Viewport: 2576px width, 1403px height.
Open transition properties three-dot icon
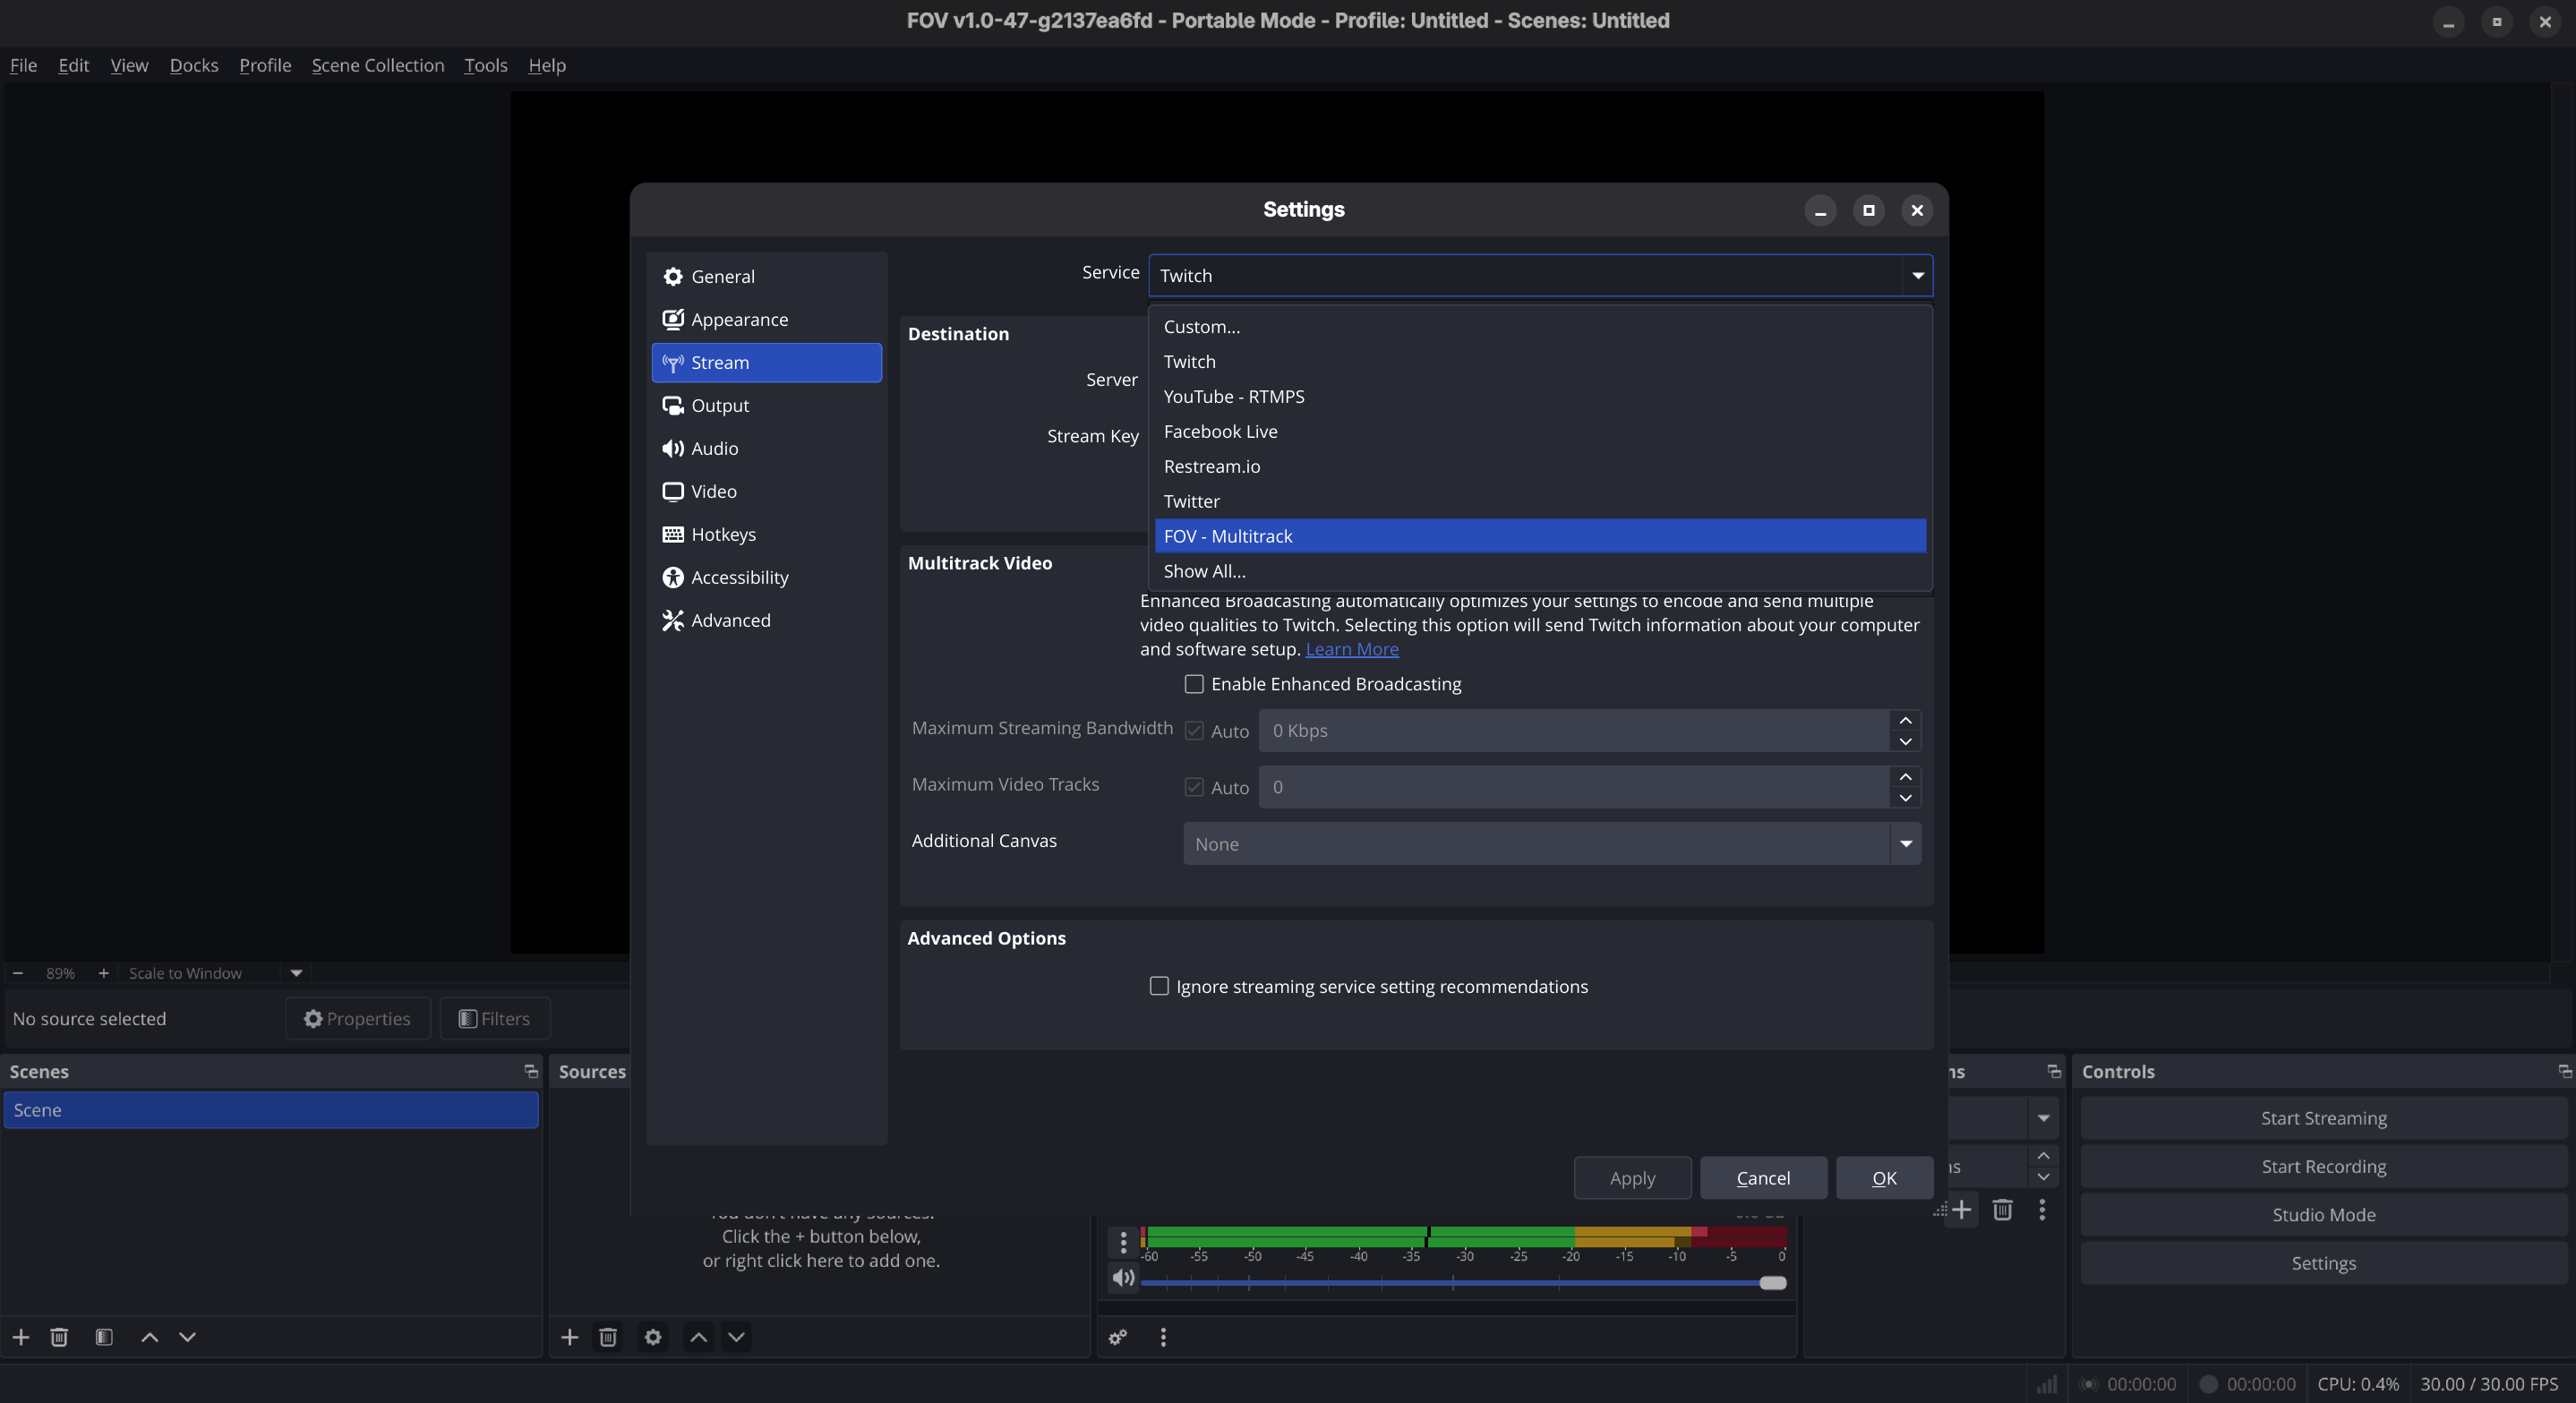2042,1210
